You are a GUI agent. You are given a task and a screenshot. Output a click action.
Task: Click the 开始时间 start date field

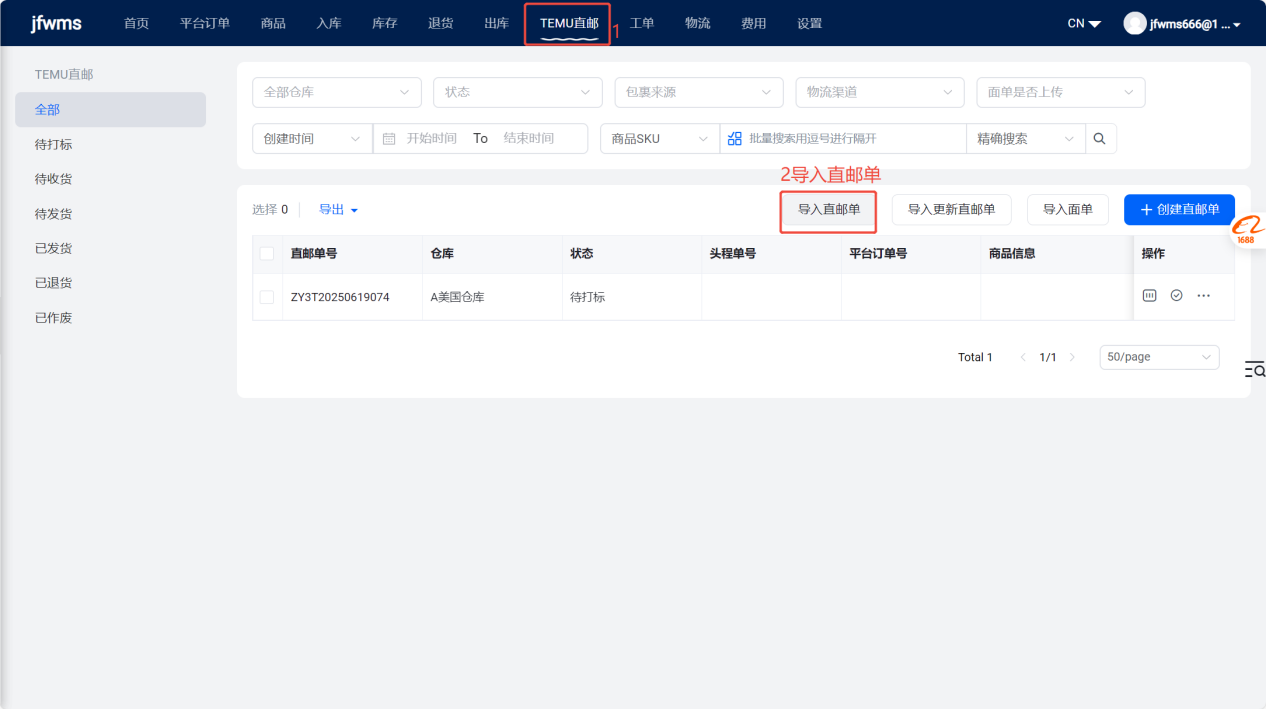432,138
